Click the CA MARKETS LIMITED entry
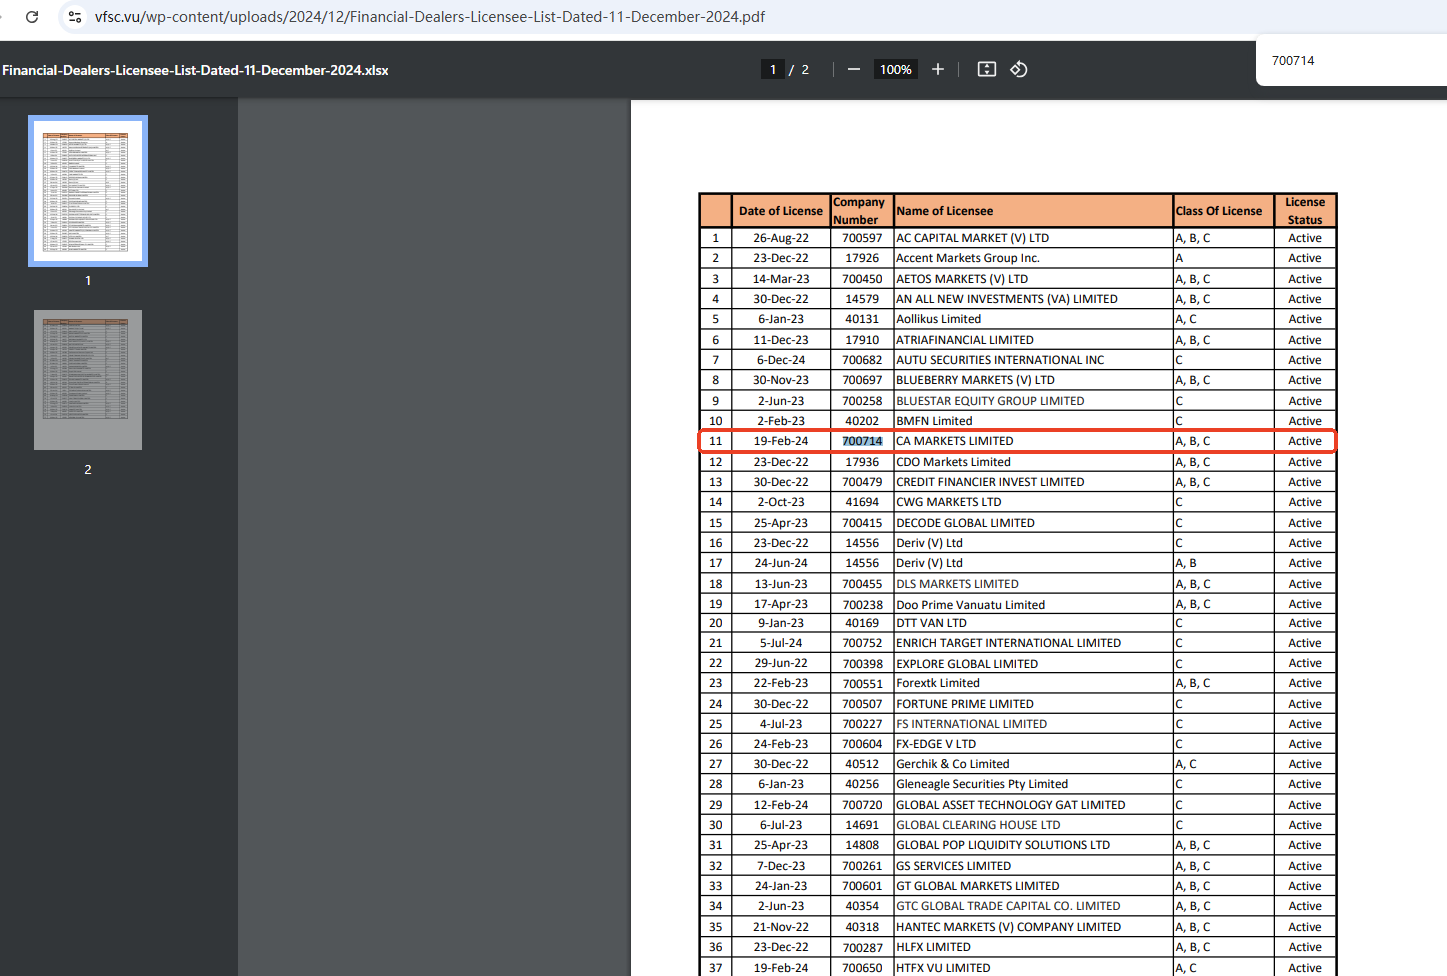The image size is (1447, 976). tap(955, 441)
